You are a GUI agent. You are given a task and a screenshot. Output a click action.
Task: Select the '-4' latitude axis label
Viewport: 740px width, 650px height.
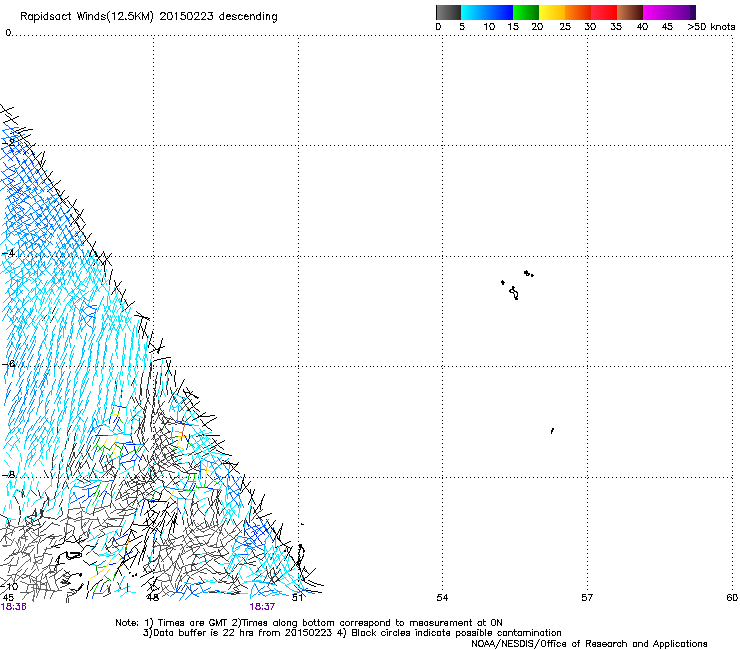click(8, 253)
